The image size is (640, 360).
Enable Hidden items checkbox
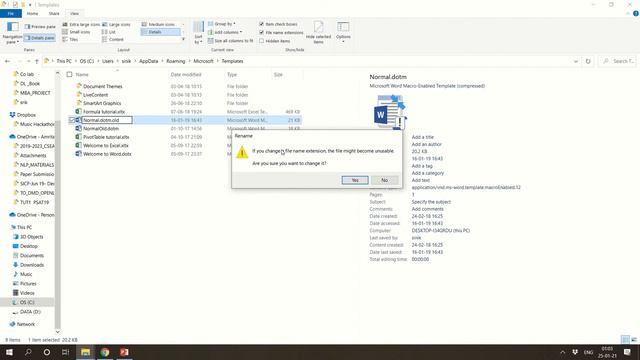262,41
